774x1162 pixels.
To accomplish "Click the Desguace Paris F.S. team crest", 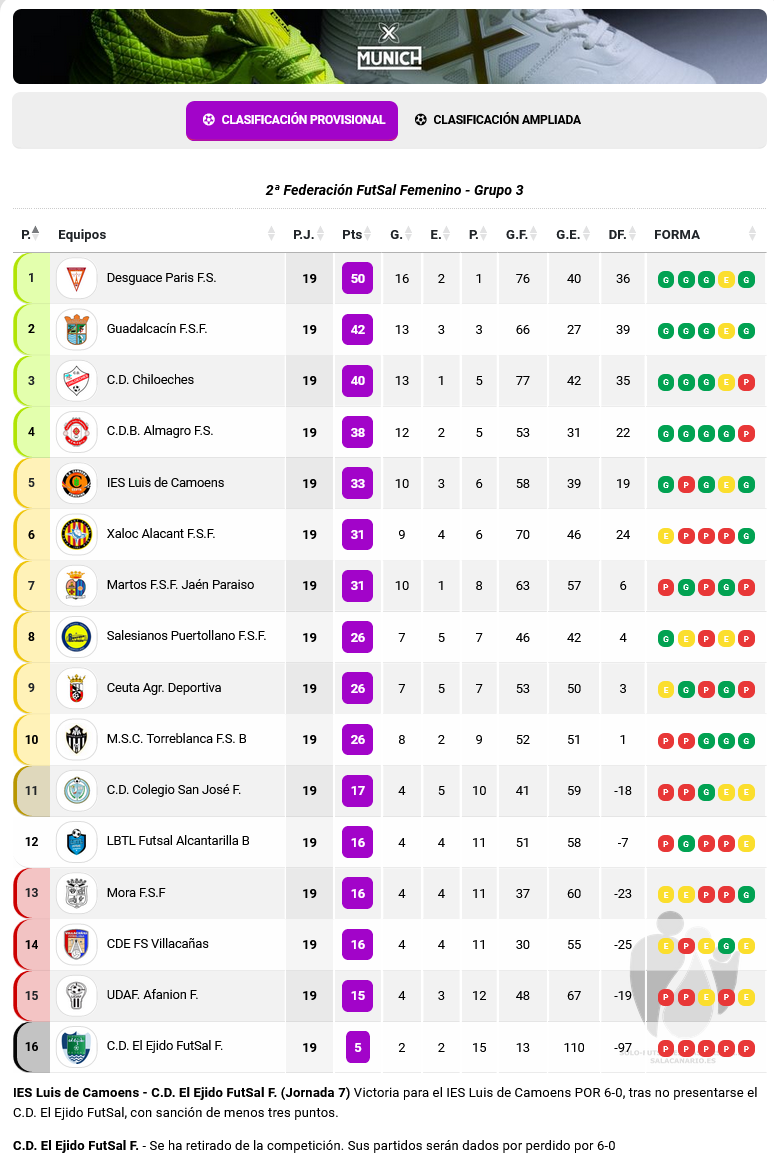I will 76,278.
